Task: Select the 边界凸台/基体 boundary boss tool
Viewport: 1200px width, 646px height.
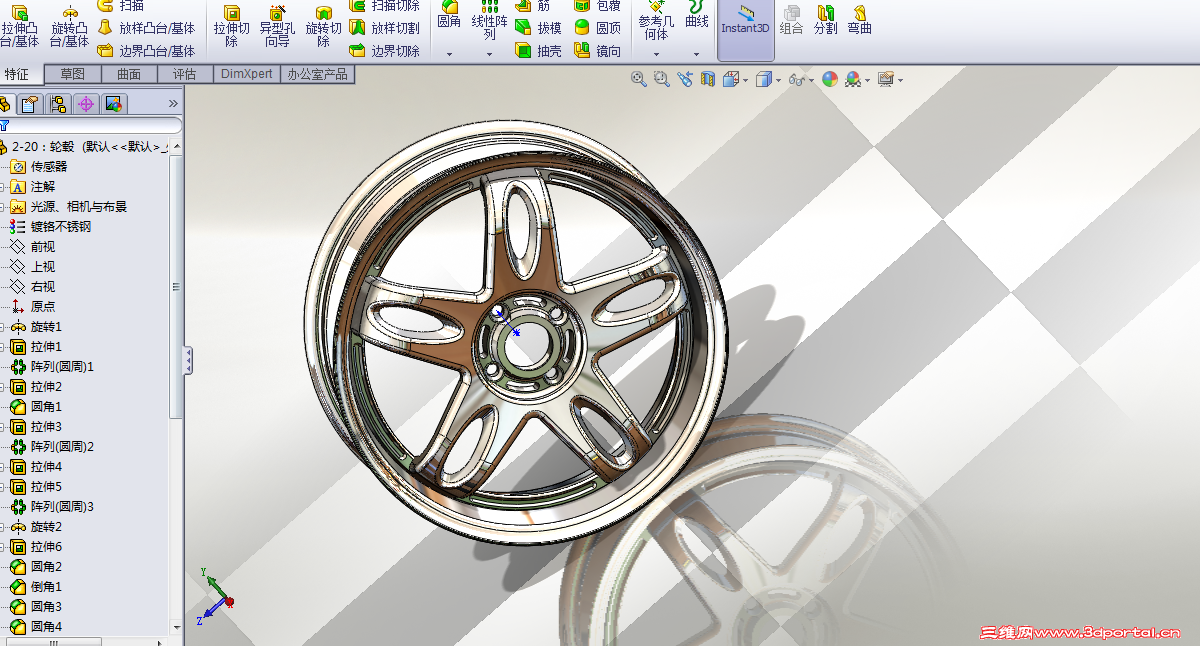Action: point(146,50)
